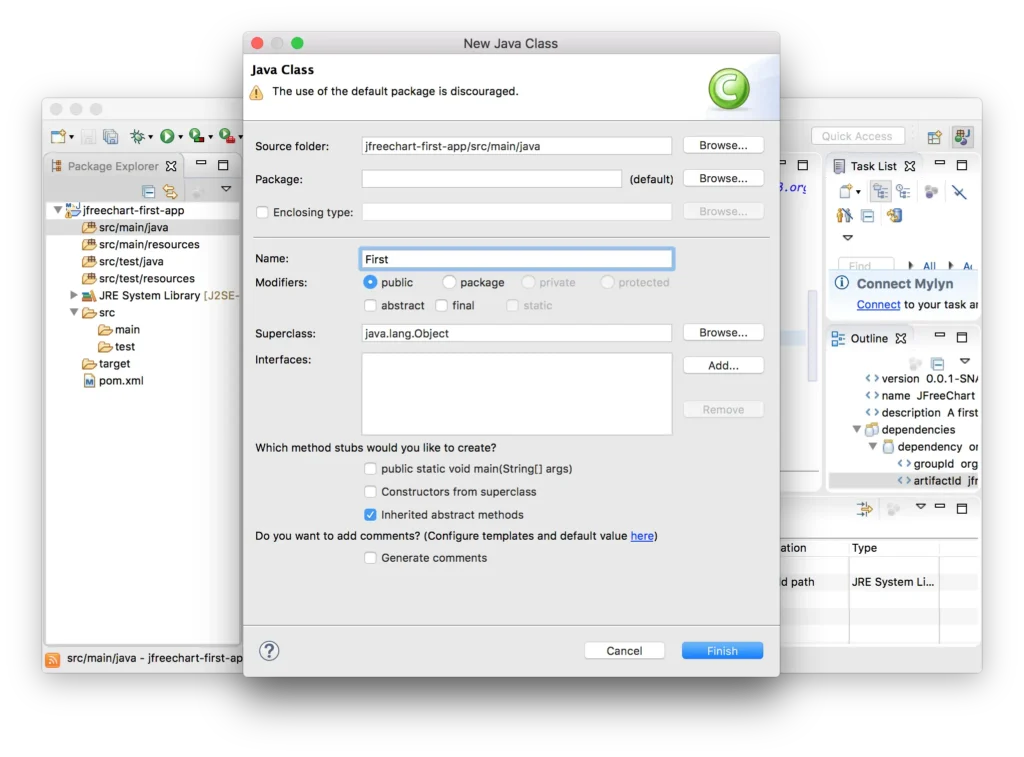Click the Save All toolbar icon
The width and height of the screenshot is (1024, 757).
[111, 136]
